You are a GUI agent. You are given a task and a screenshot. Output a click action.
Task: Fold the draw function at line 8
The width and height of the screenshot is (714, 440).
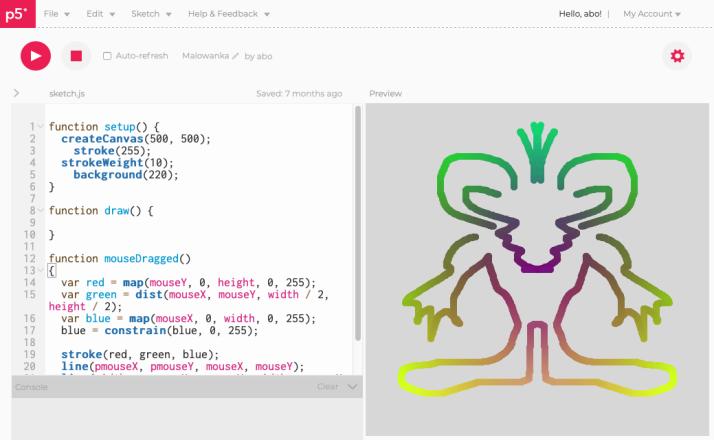[x=41, y=210]
